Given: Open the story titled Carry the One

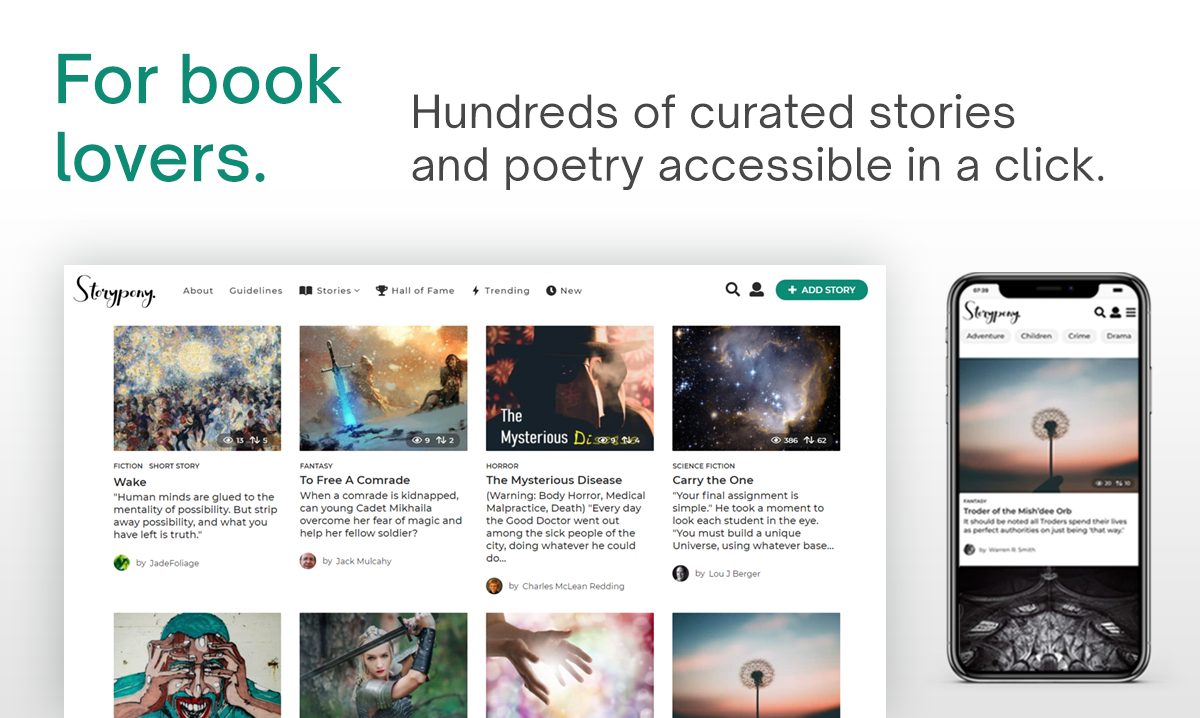Looking at the screenshot, I should pos(713,480).
